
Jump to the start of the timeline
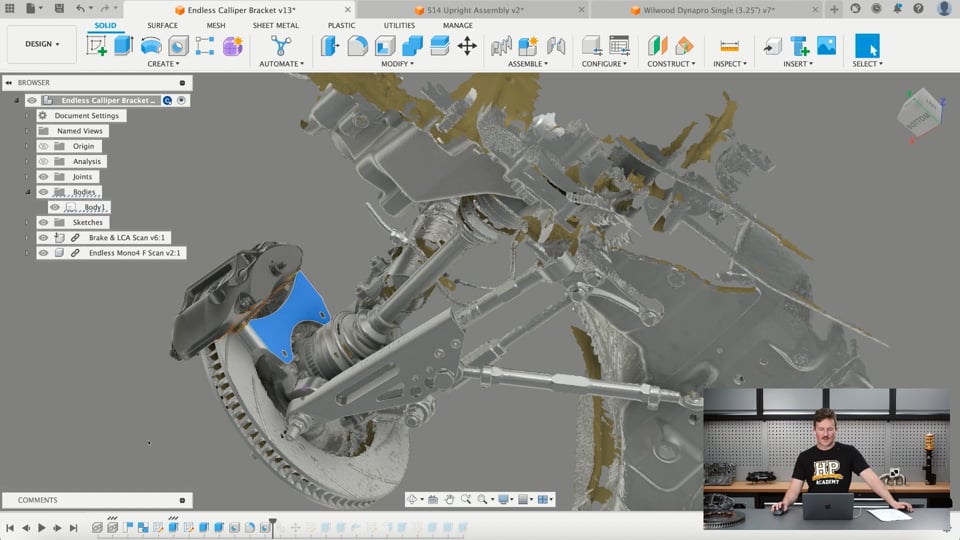[10, 527]
